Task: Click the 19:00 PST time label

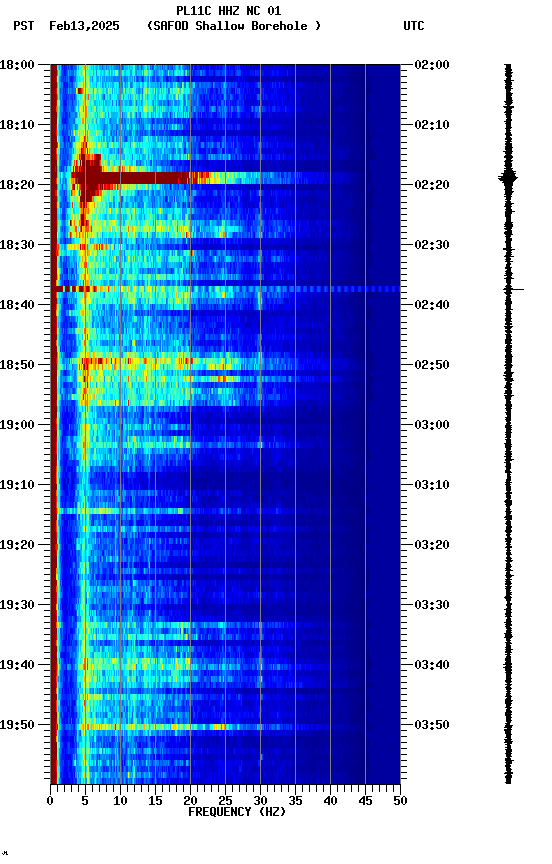Action: (x=17, y=425)
